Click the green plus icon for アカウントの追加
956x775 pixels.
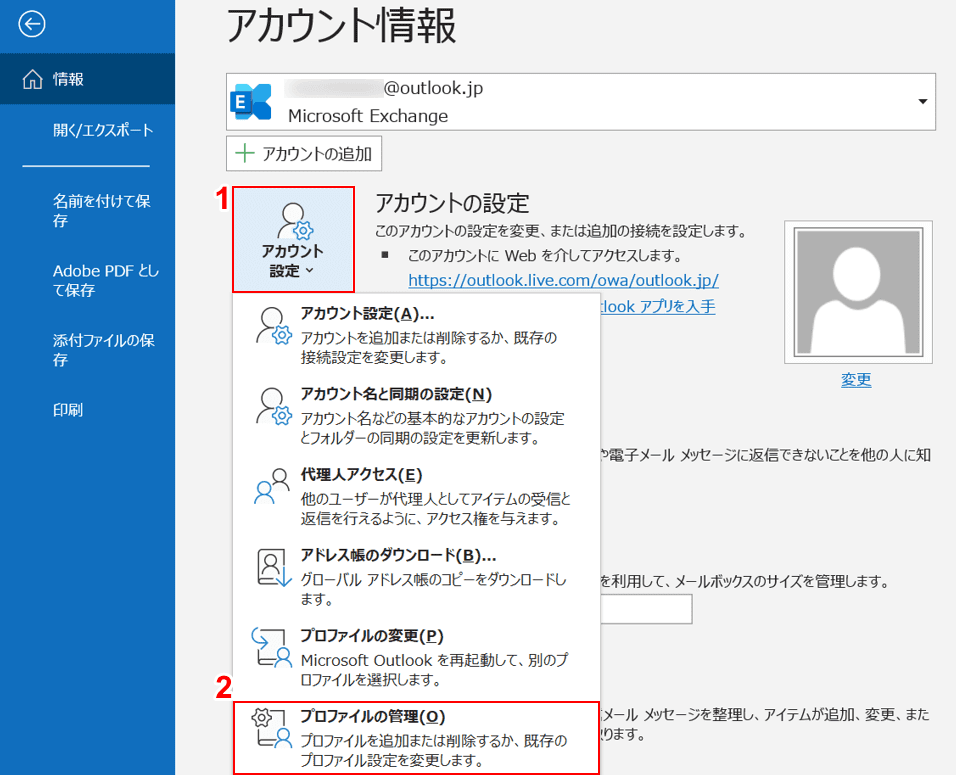tap(244, 153)
